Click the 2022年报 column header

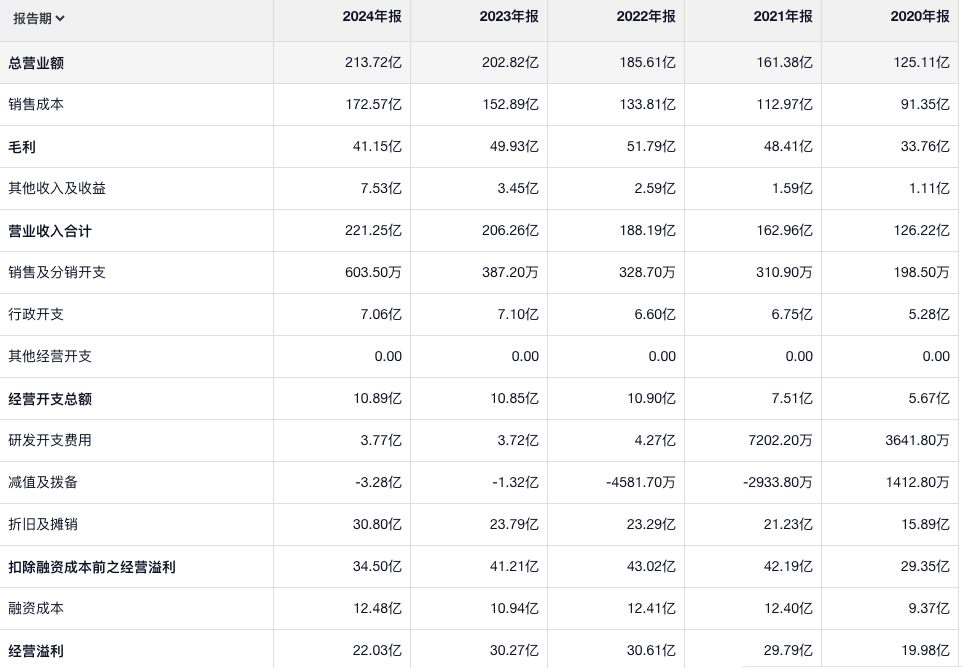point(646,17)
